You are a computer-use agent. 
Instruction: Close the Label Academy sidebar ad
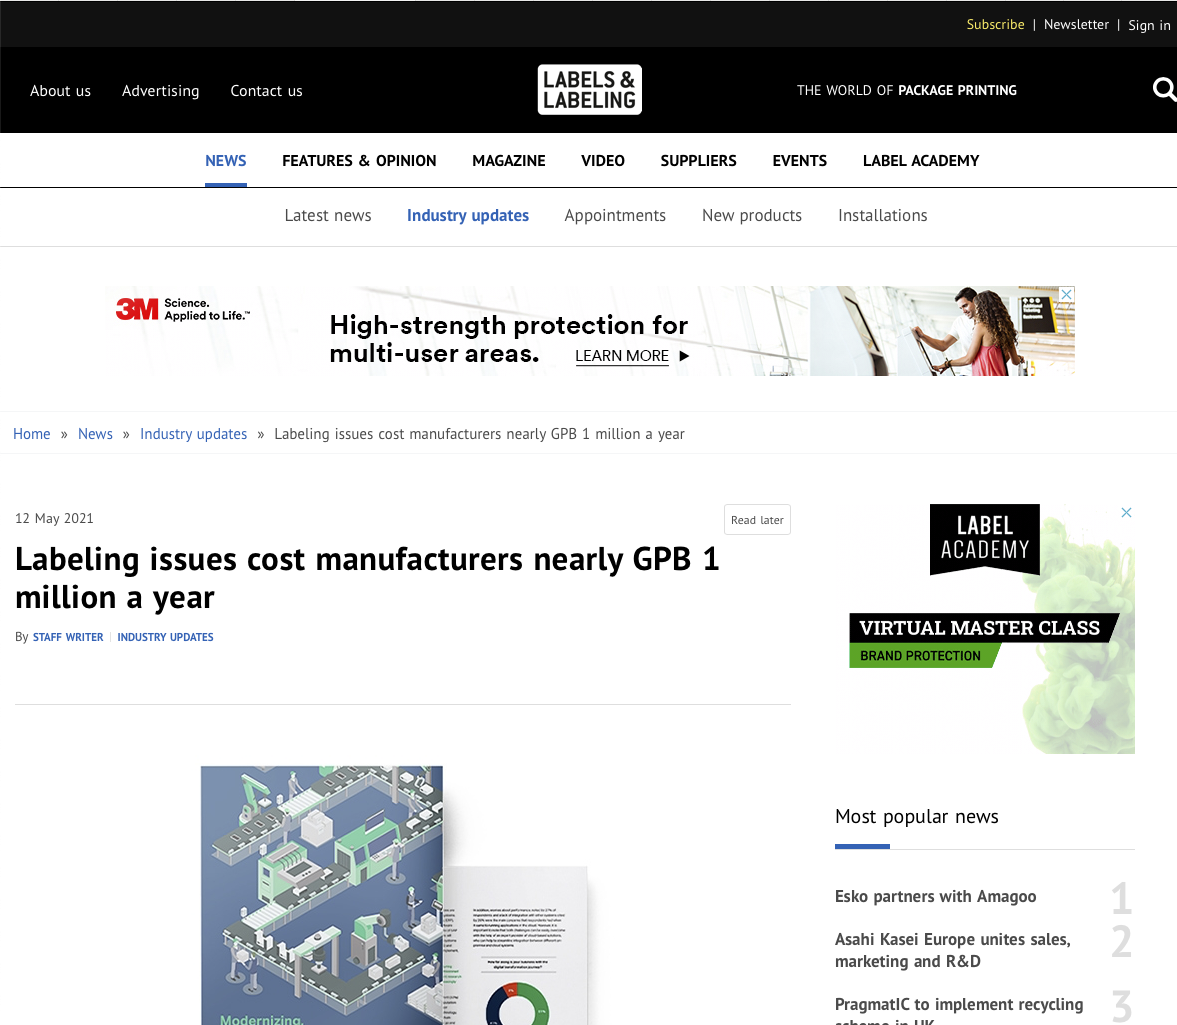[1126, 512]
